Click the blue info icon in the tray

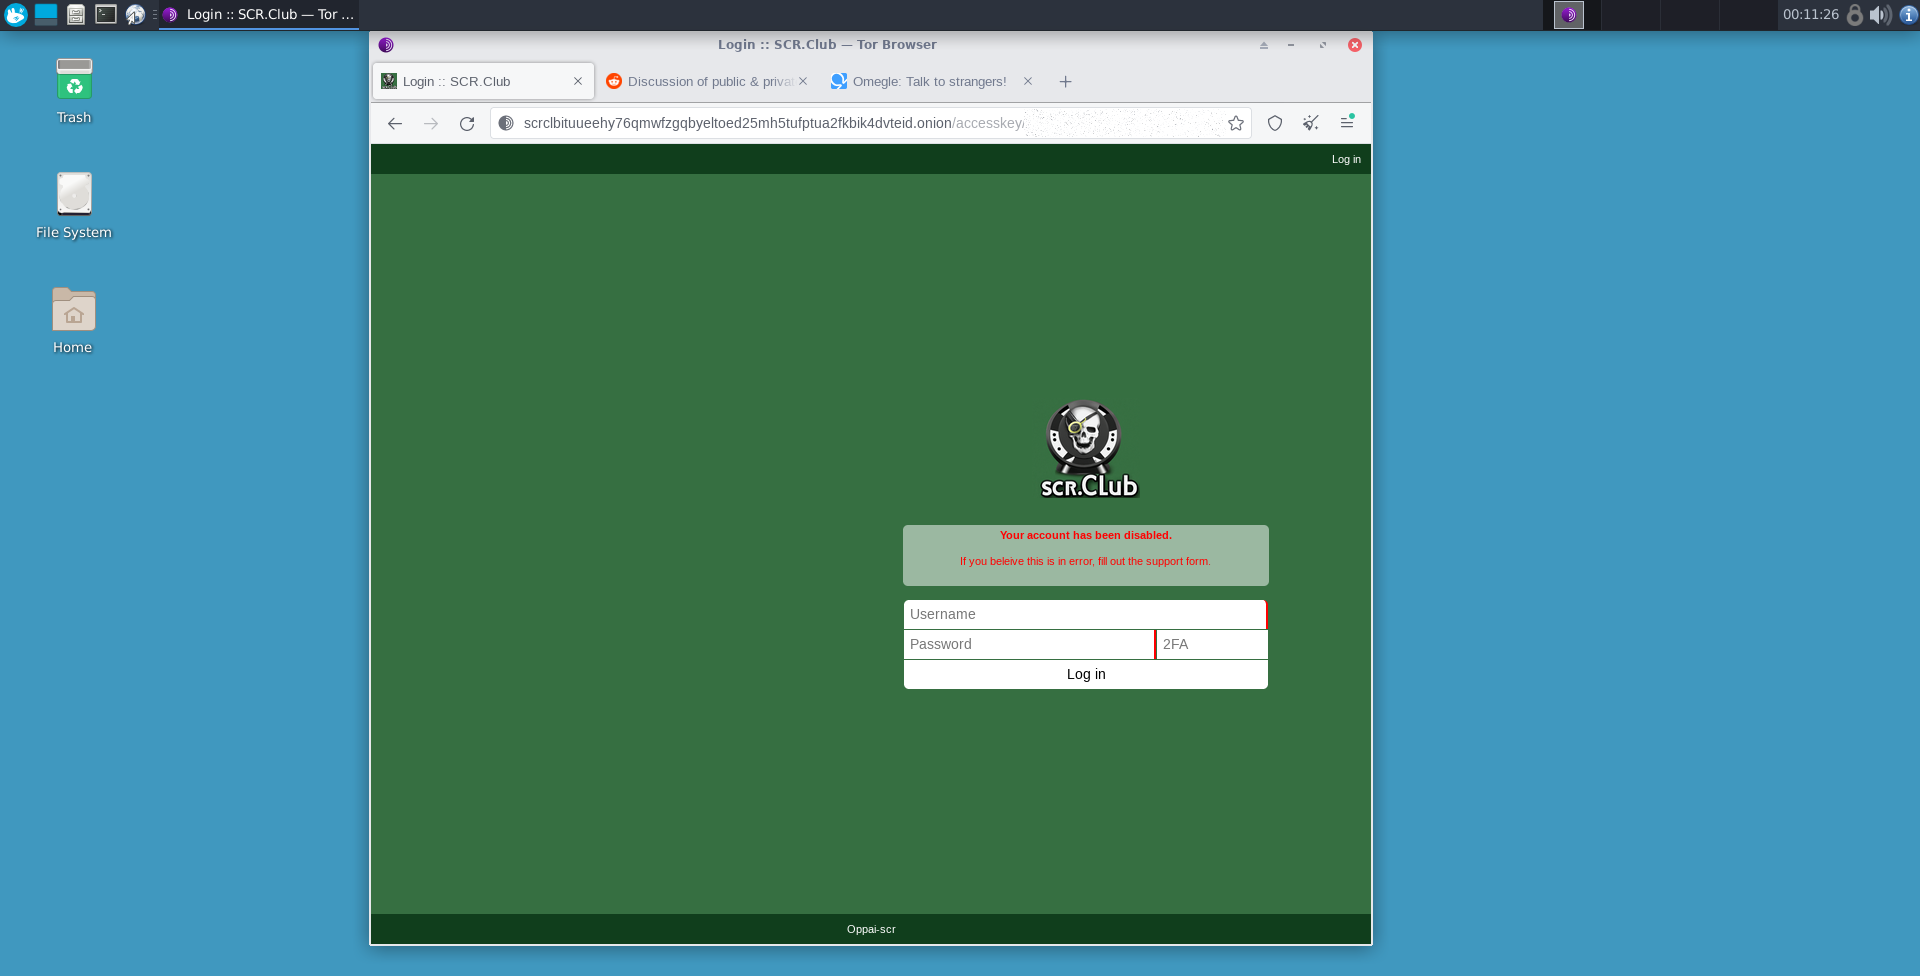click(x=1908, y=14)
